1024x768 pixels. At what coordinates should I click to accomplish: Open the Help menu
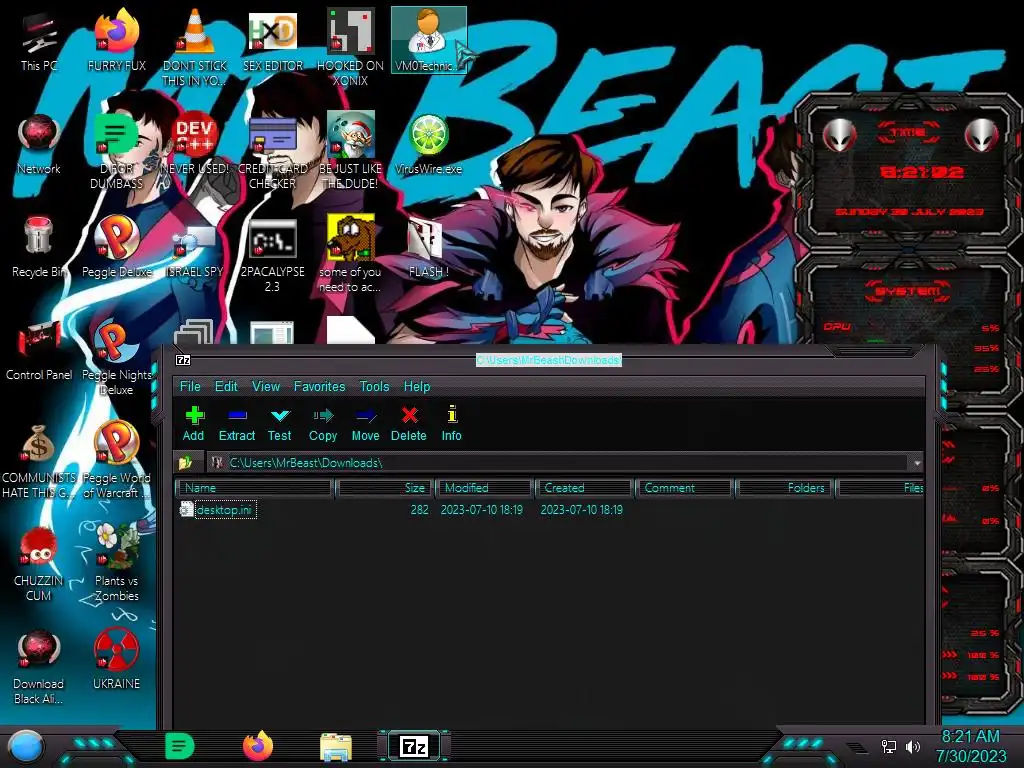[417, 387]
